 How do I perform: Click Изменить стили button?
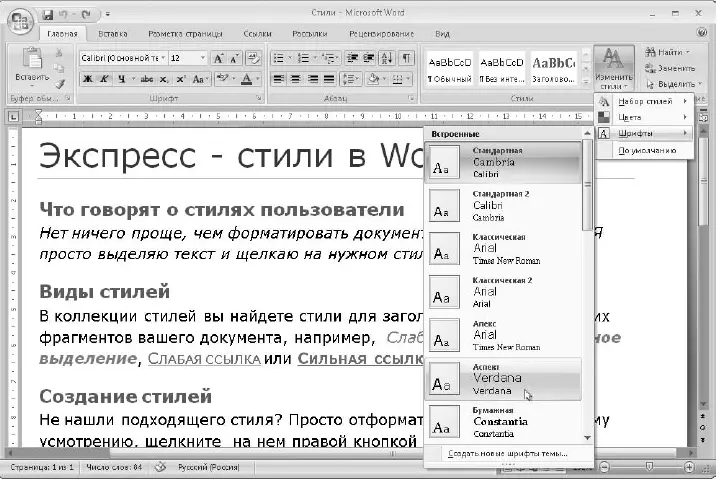(614, 68)
